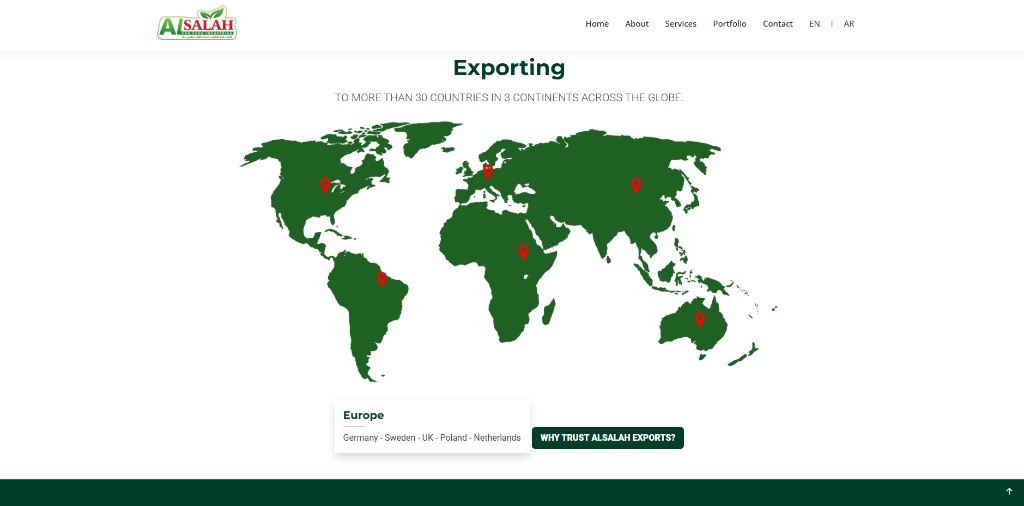Select the Australia map pin
The height and width of the screenshot is (506, 1024).
(700, 319)
